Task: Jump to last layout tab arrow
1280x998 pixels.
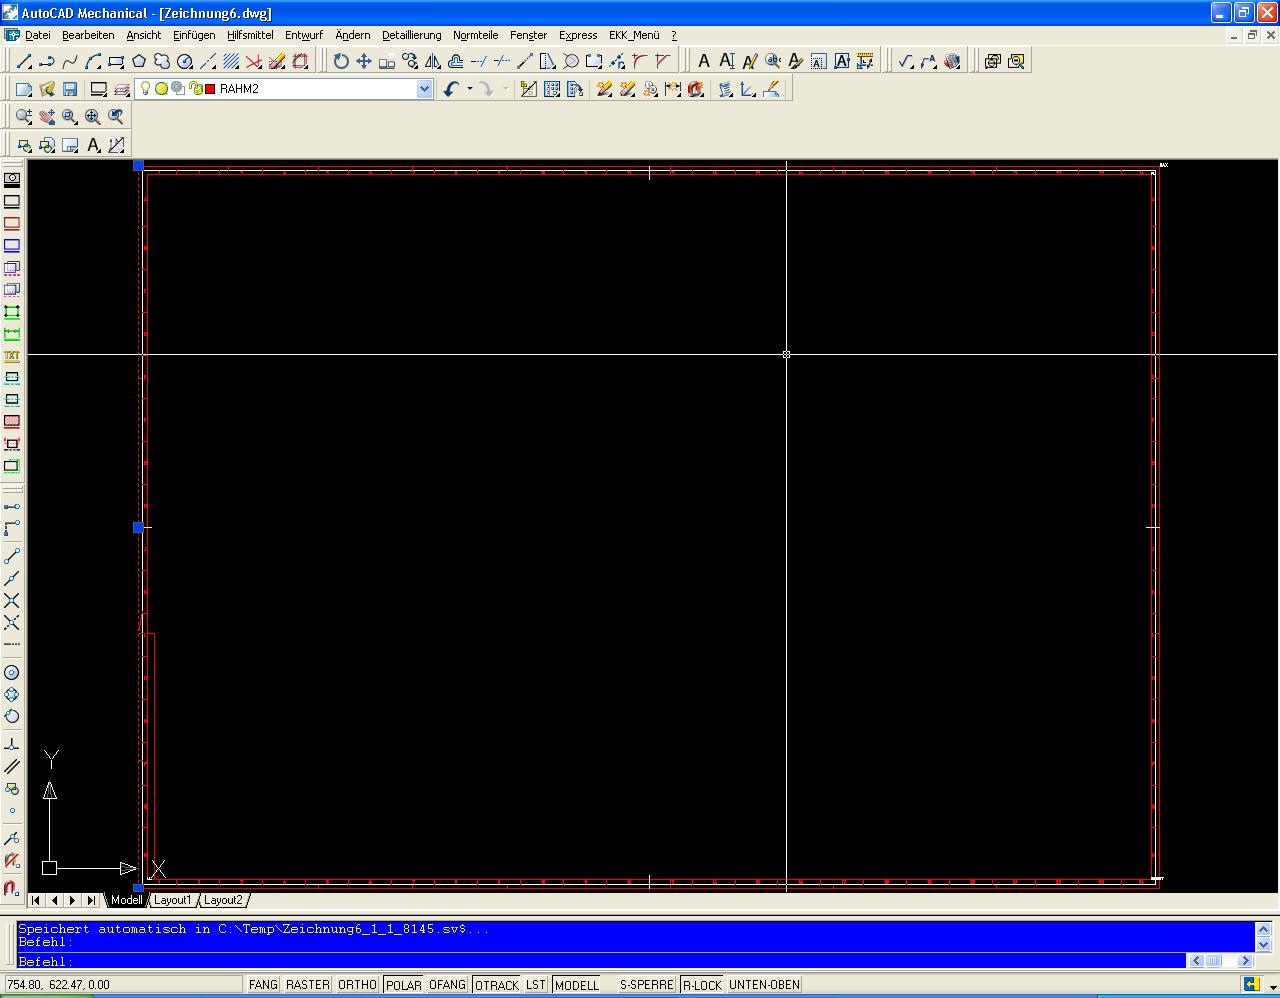Action: point(91,900)
